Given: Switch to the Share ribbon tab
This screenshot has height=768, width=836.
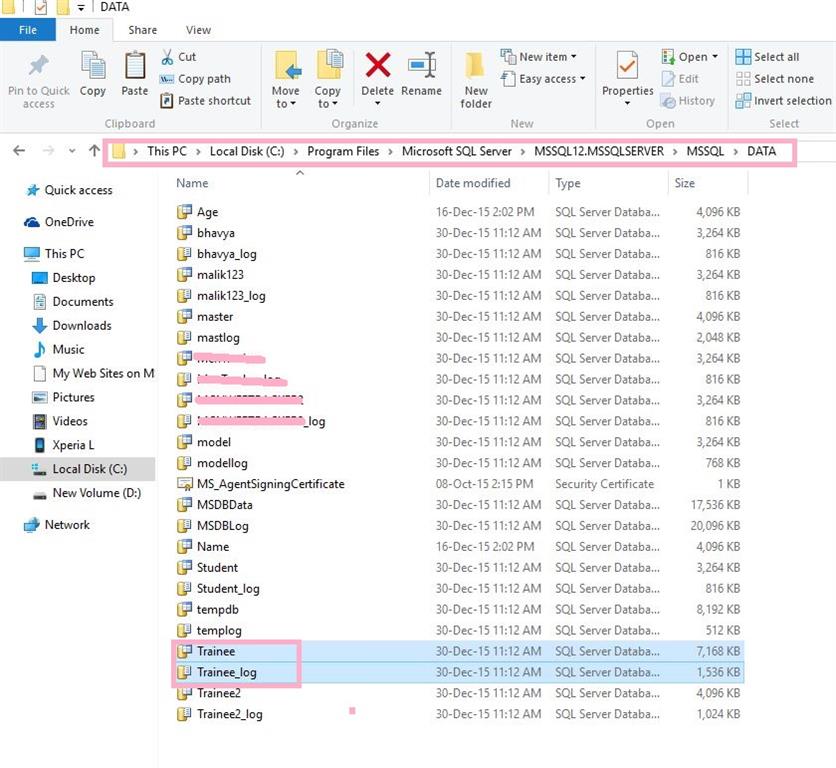Looking at the screenshot, I should tap(142, 30).
